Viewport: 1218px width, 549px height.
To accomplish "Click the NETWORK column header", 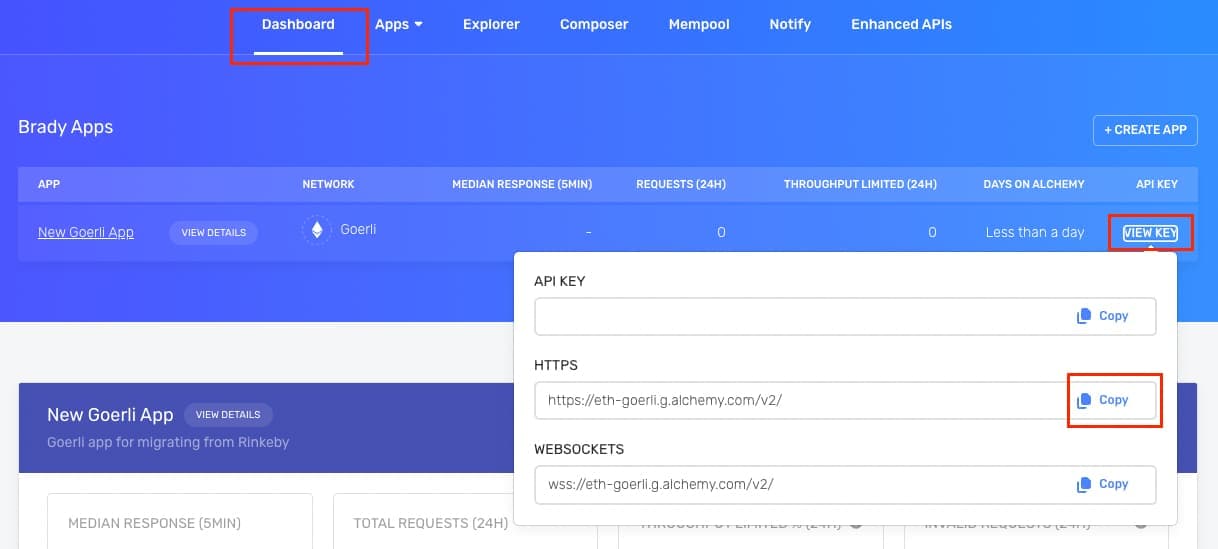I will tap(328, 185).
